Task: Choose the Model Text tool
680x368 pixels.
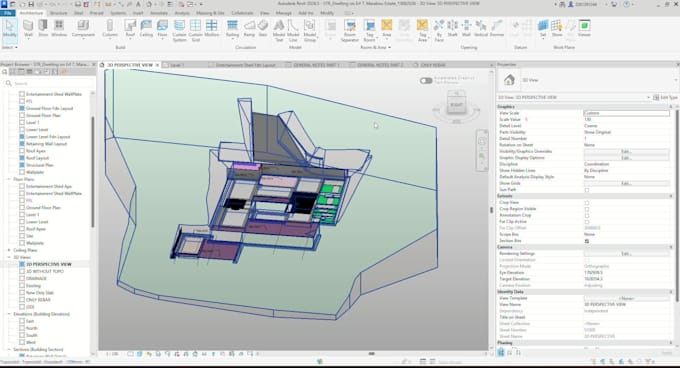Action: [x=279, y=30]
